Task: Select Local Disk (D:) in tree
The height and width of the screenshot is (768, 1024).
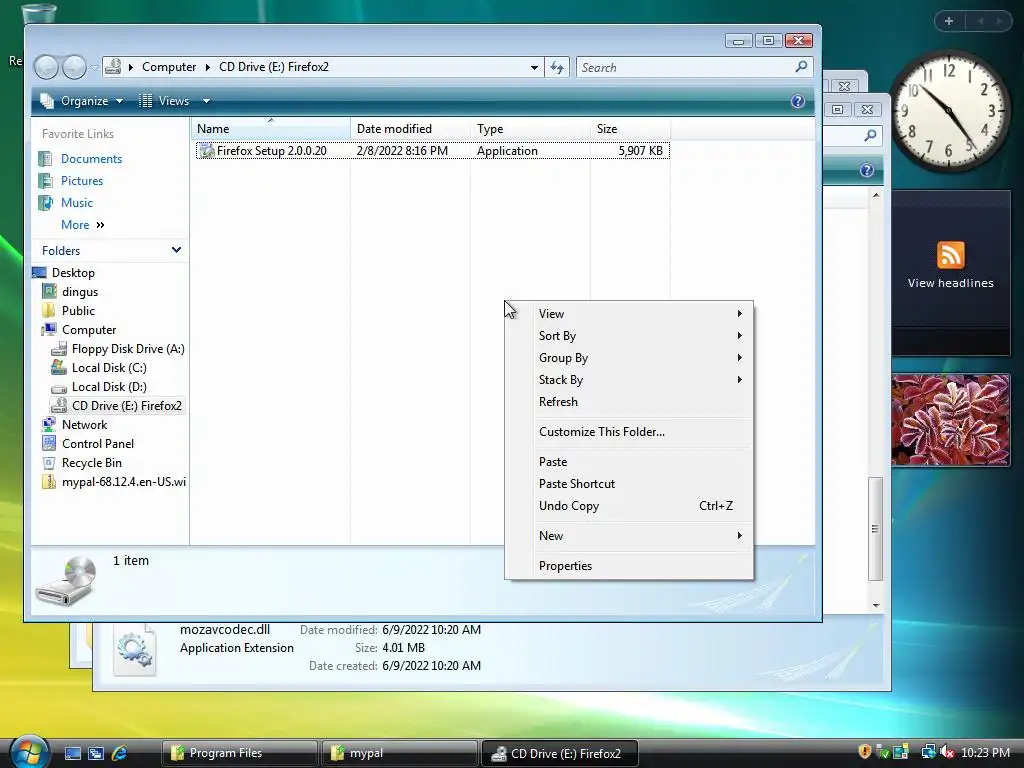Action: tap(109, 387)
